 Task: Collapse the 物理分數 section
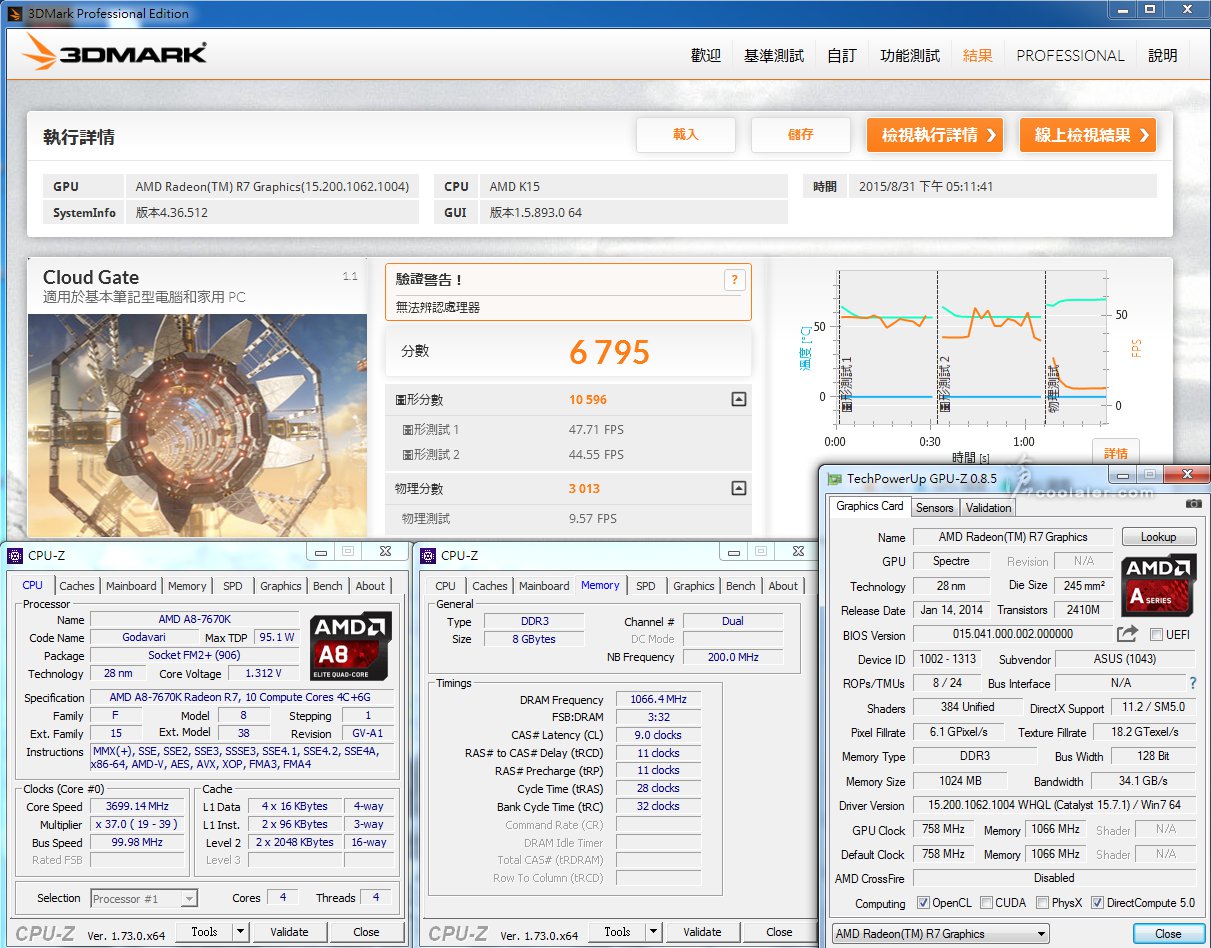pyautogui.click(x=738, y=489)
